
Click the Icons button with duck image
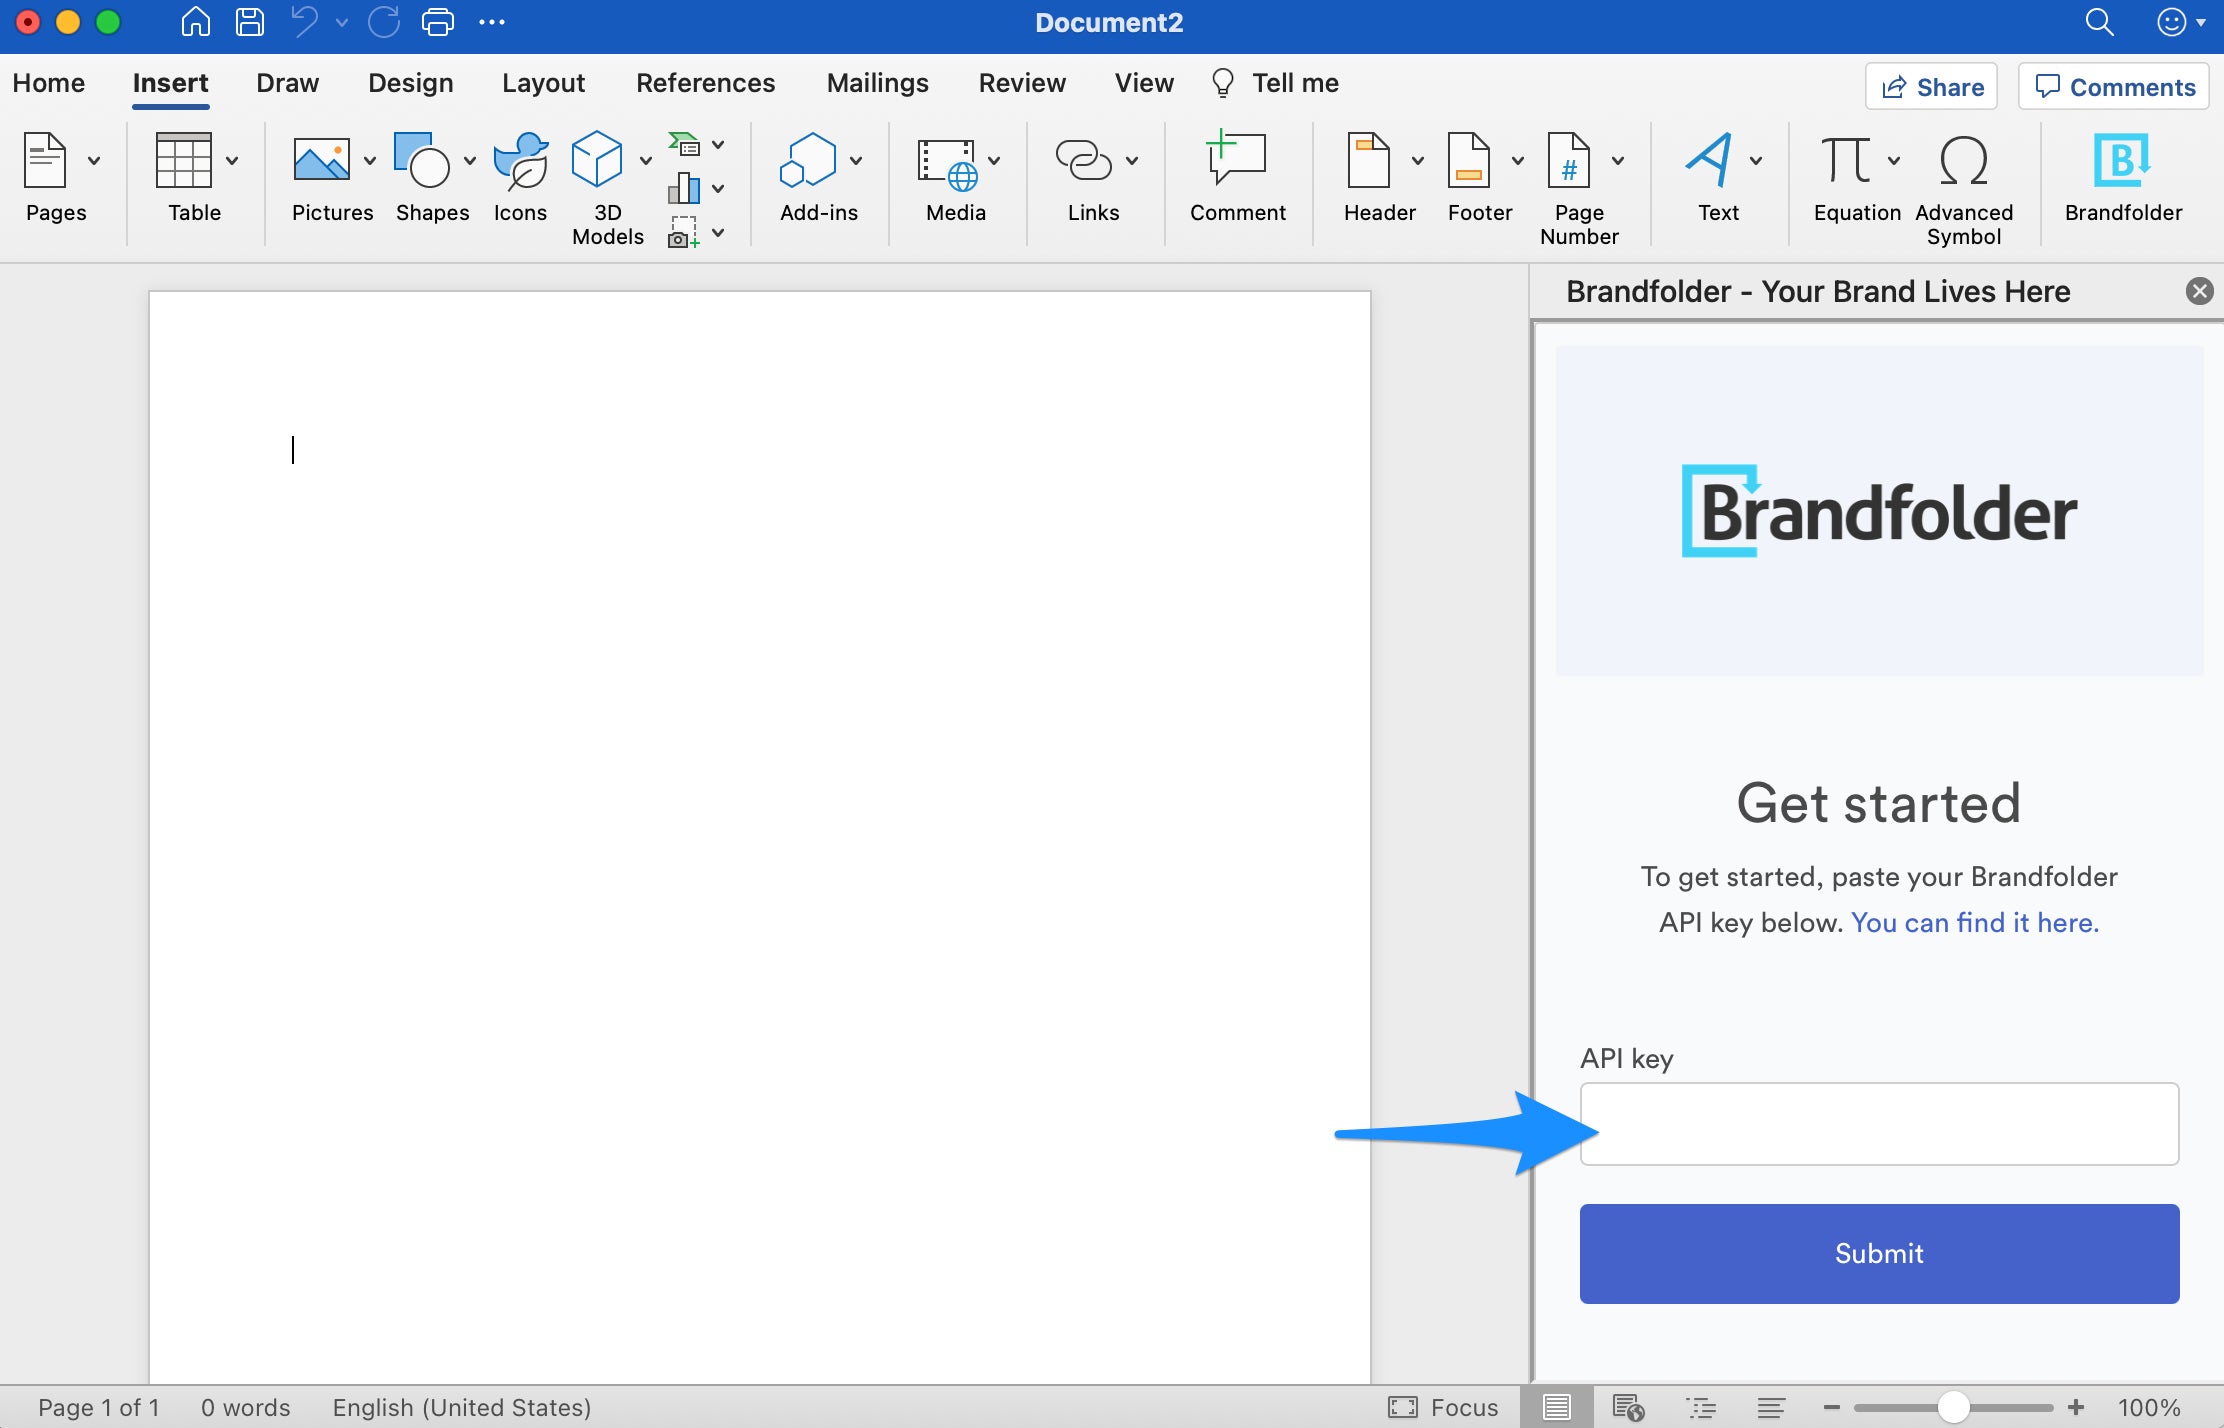tap(521, 160)
